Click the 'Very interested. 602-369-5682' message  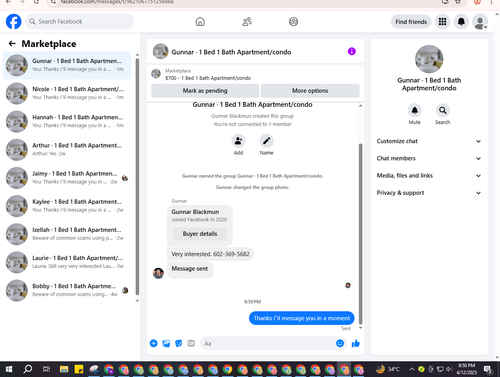pyautogui.click(x=210, y=254)
